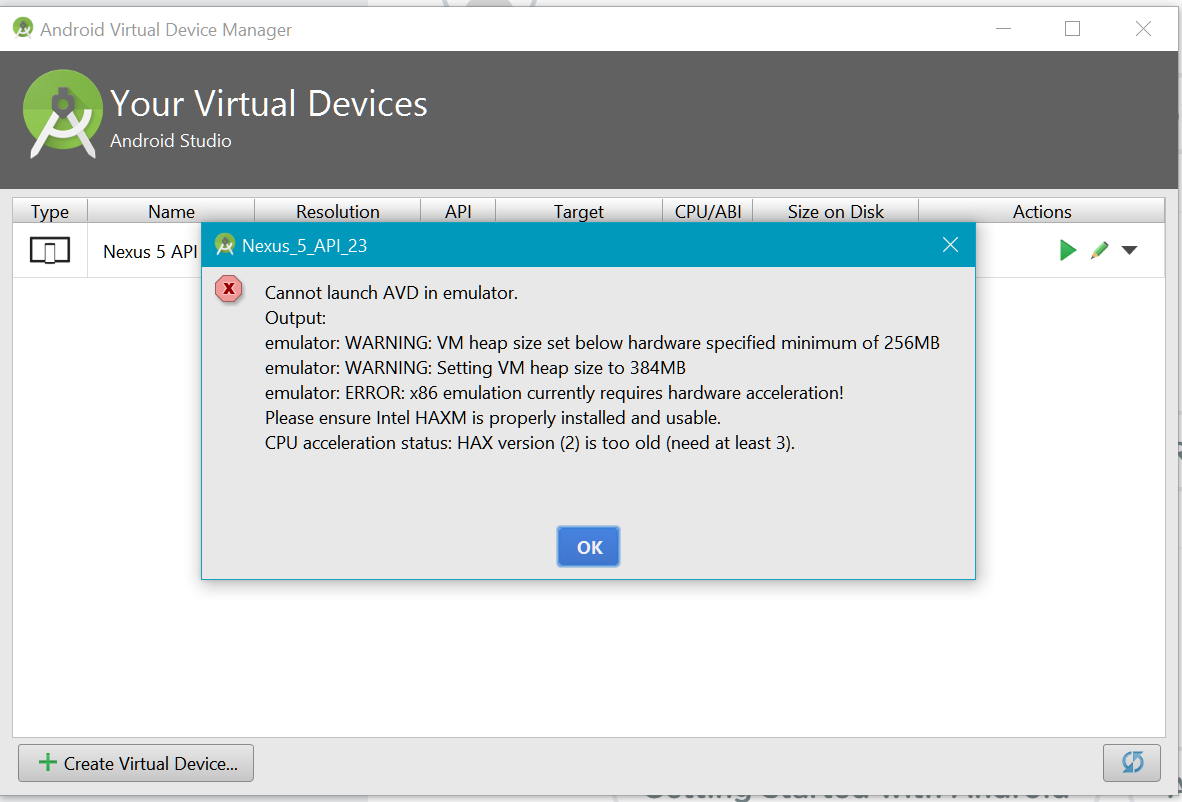This screenshot has height=802, width=1182.
Task: Sort by API column header
Action: point(458,211)
